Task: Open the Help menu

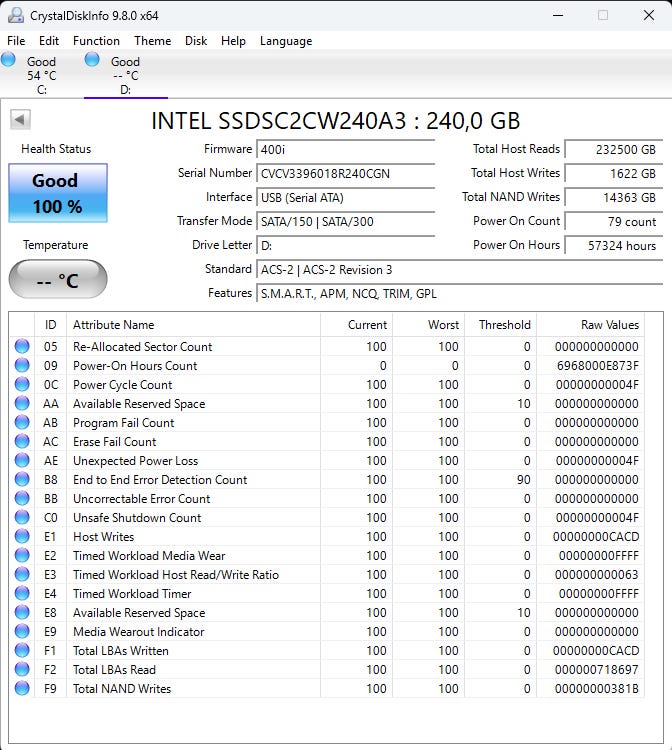Action: (x=233, y=41)
